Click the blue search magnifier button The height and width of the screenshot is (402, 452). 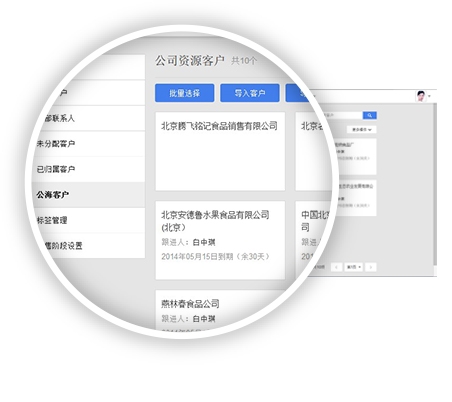tap(370, 115)
